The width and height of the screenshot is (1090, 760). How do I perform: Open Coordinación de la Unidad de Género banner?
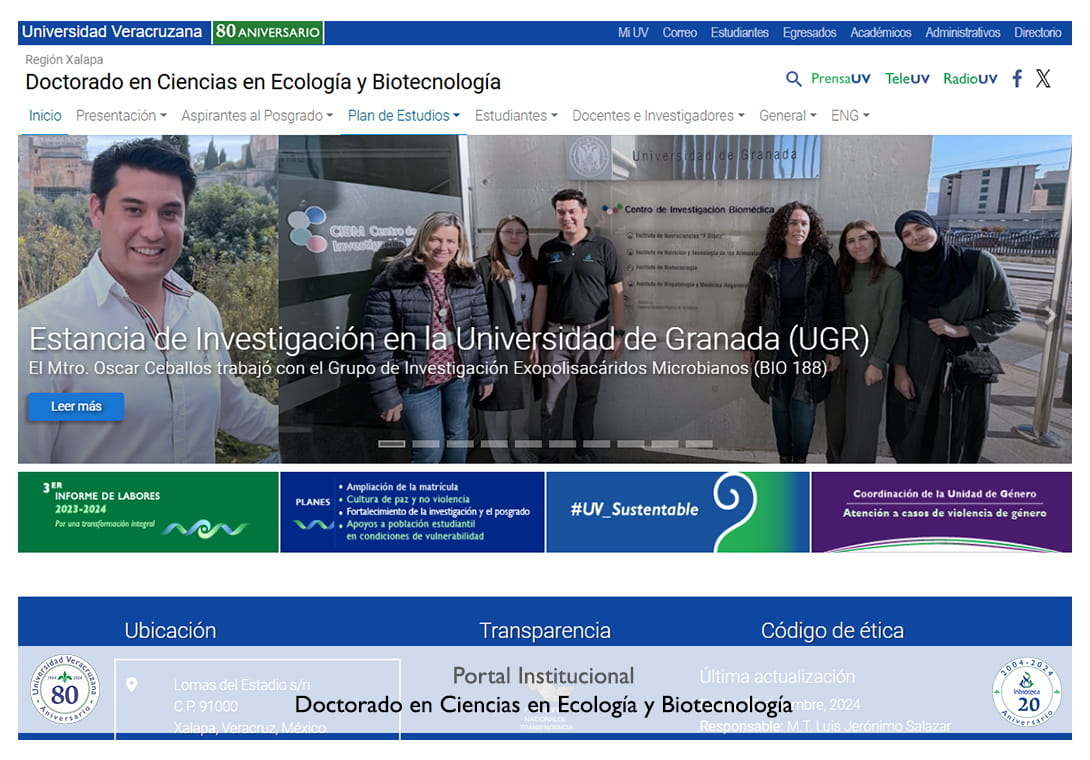click(941, 512)
